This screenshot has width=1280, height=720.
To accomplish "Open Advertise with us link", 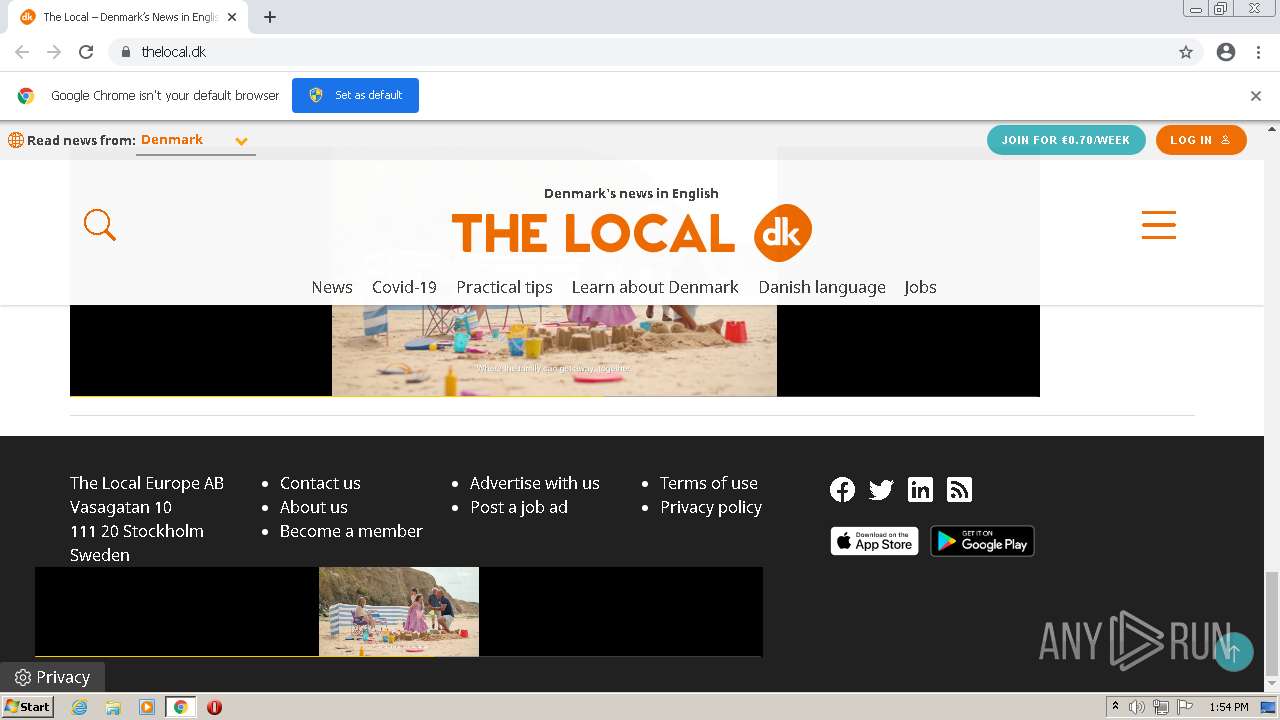I will 535,483.
